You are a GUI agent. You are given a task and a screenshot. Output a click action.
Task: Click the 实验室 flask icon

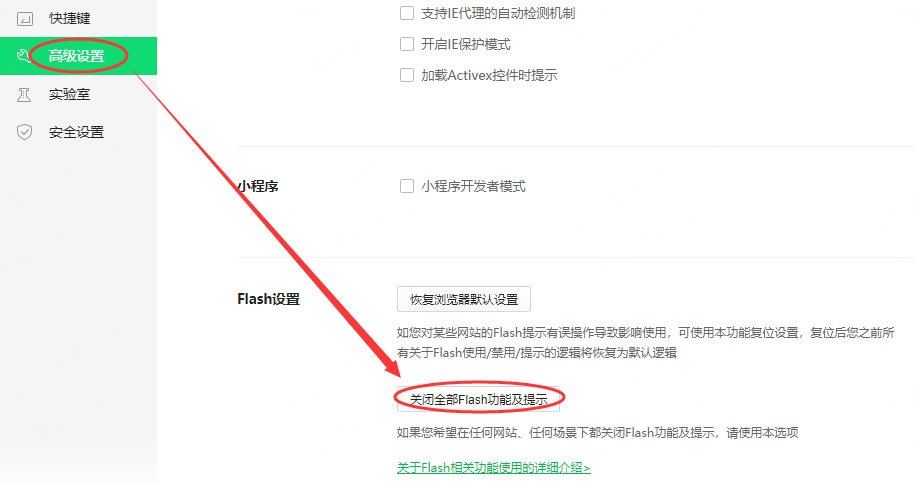[x=24, y=94]
